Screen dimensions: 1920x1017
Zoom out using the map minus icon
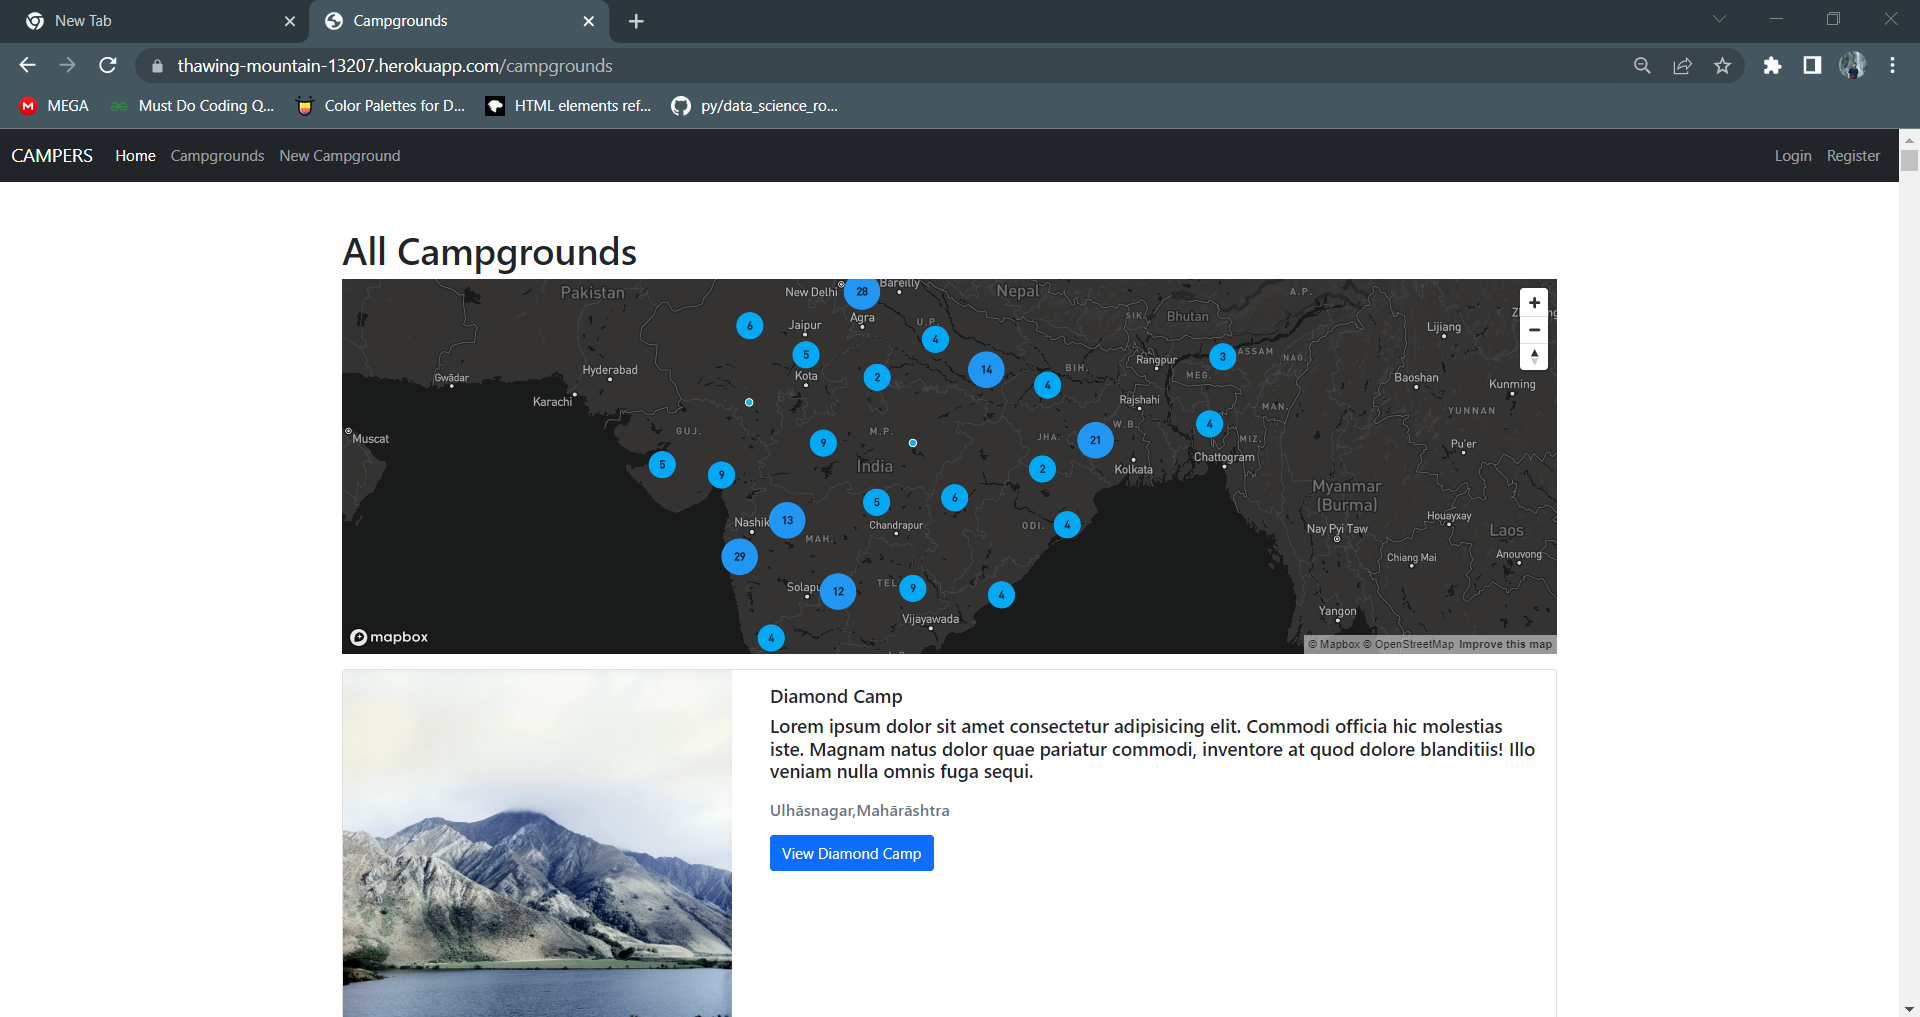tap(1534, 329)
